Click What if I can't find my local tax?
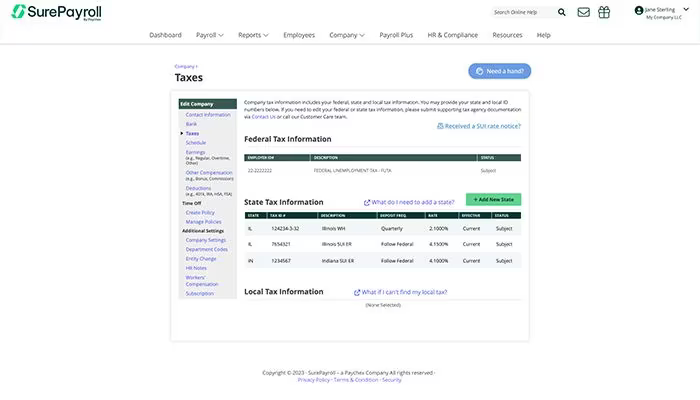 (404, 292)
